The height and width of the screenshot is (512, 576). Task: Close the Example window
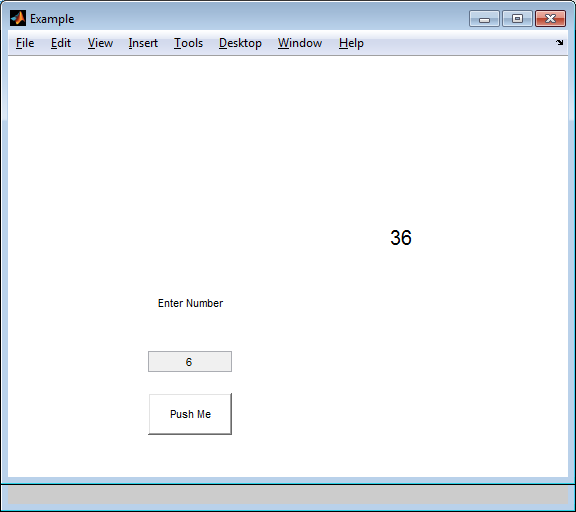point(550,19)
